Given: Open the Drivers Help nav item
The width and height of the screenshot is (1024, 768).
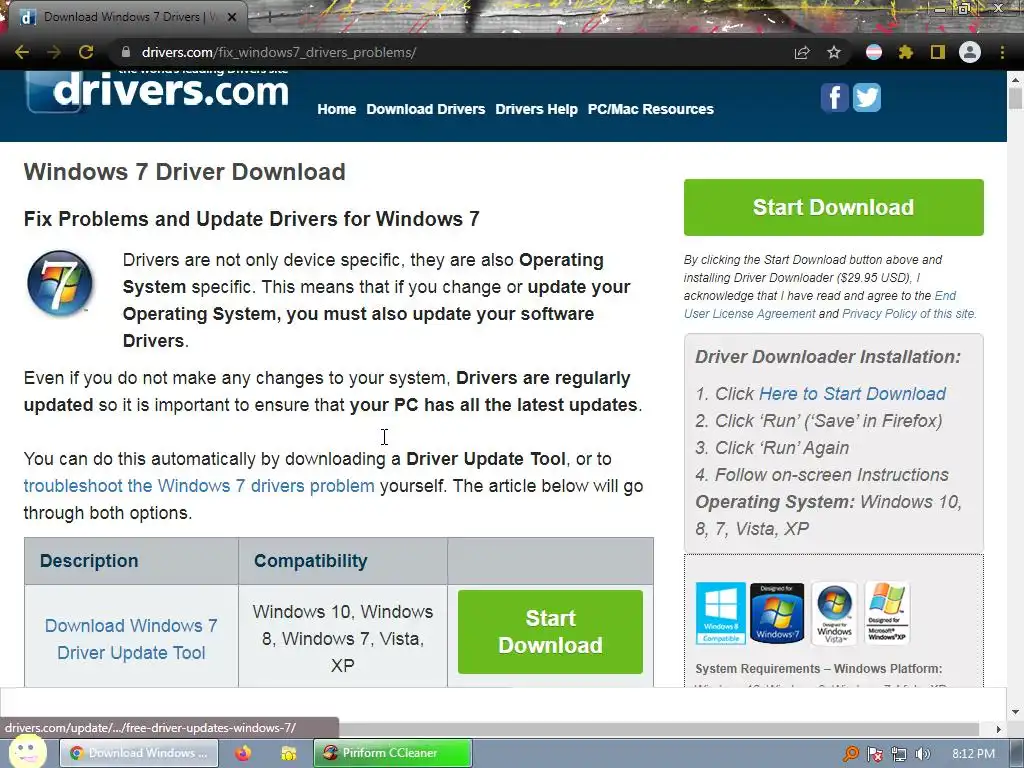Looking at the screenshot, I should tap(536, 109).
